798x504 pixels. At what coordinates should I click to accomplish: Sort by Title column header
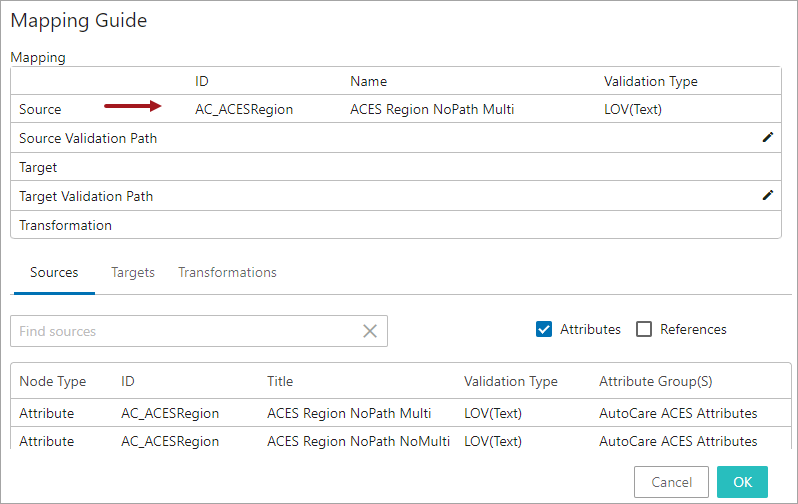point(280,381)
